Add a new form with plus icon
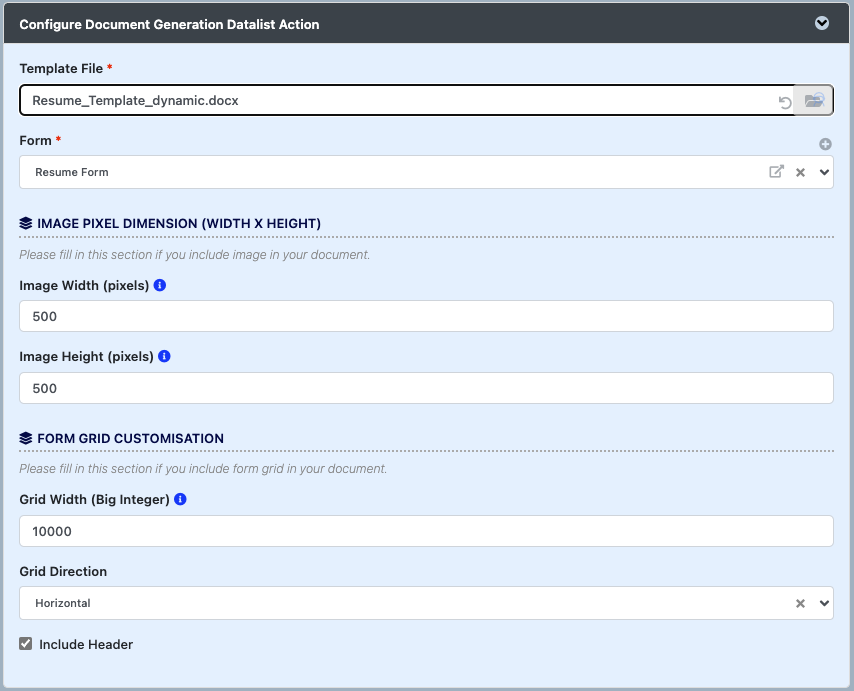 (x=825, y=144)
